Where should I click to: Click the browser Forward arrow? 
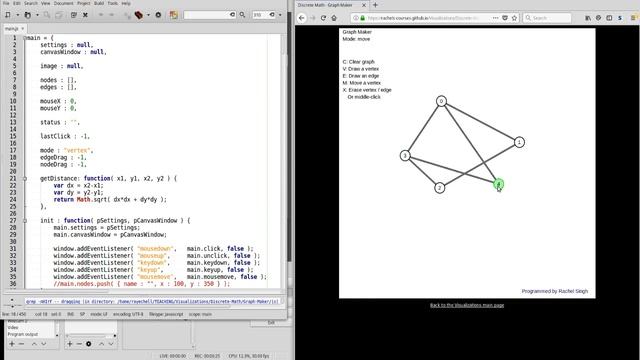coord(313,18)
